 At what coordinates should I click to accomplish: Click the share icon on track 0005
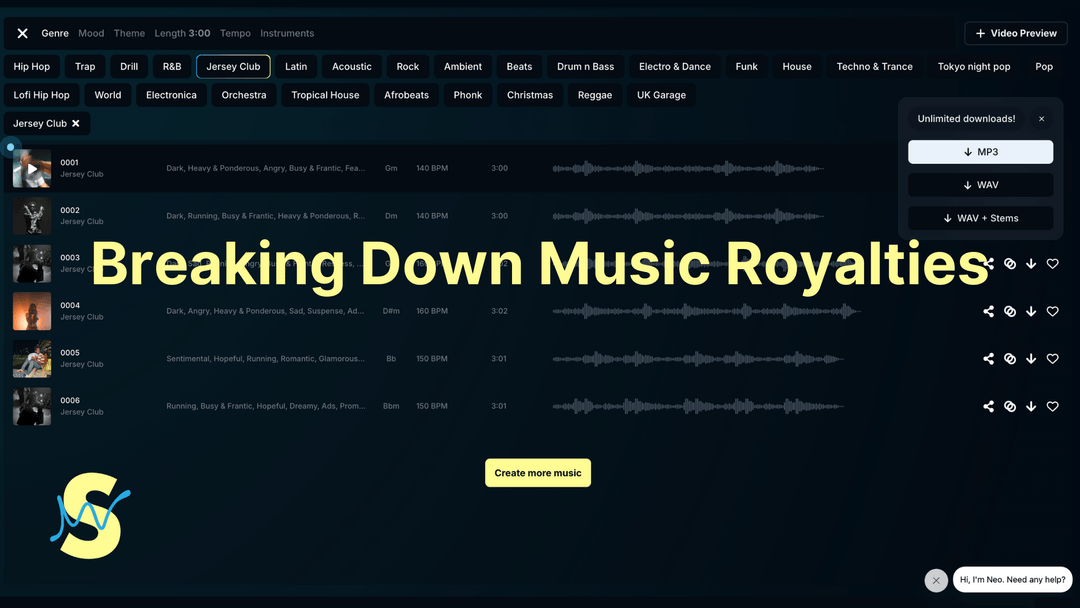pyautogui.click(x=988, y=358)
